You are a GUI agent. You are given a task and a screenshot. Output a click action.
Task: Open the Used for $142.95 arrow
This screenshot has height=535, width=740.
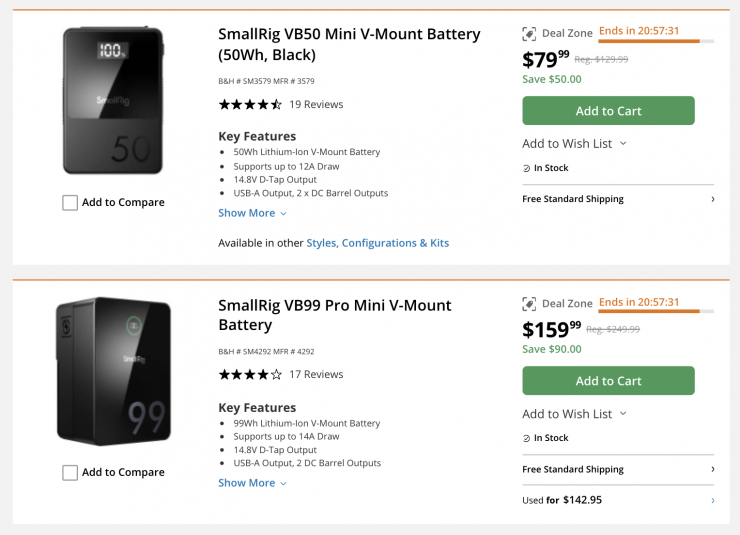click(x=712, y=500)
